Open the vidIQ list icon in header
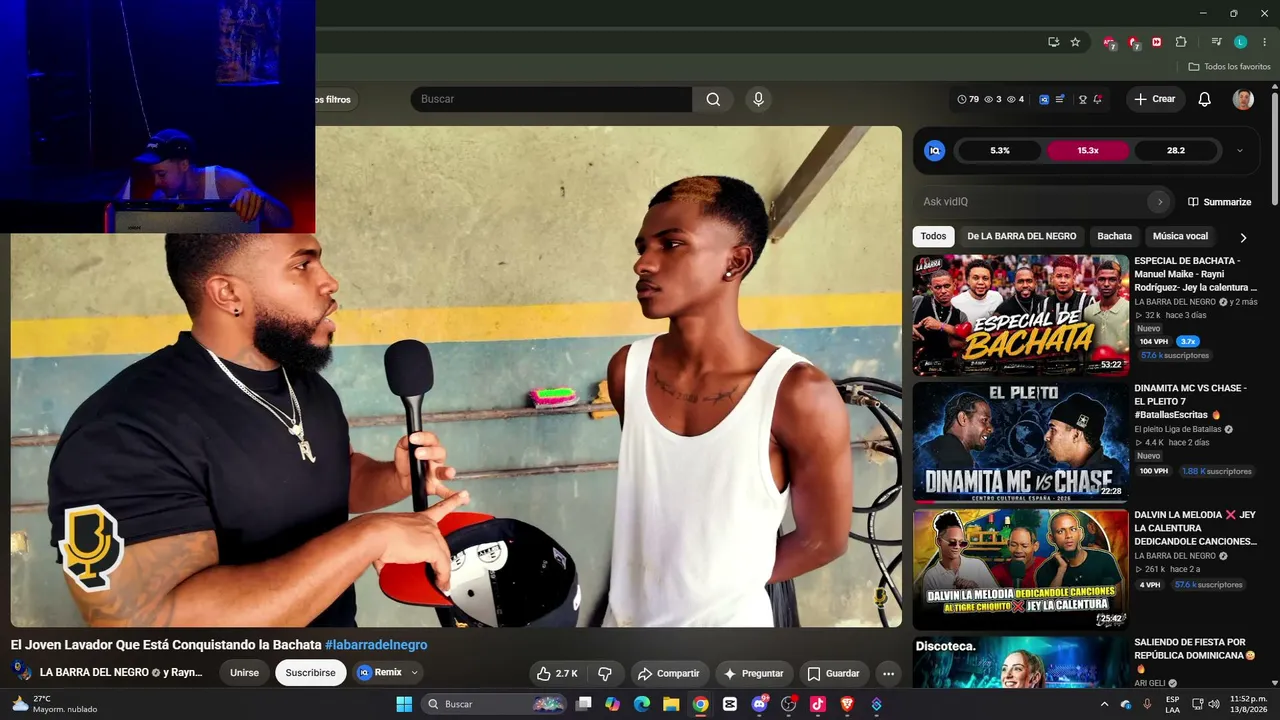Screen dimensions: 1280x720 click(x=1060, y=99)
